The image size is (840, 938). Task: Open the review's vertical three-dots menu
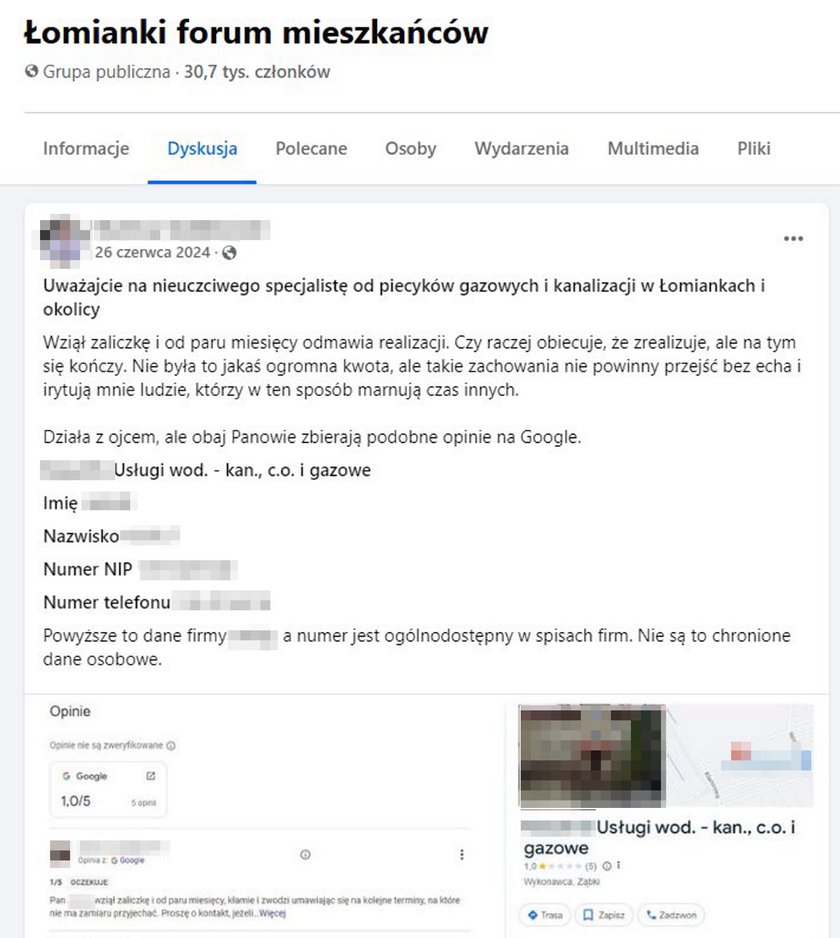pyautogui.click(x=461, y=854)
